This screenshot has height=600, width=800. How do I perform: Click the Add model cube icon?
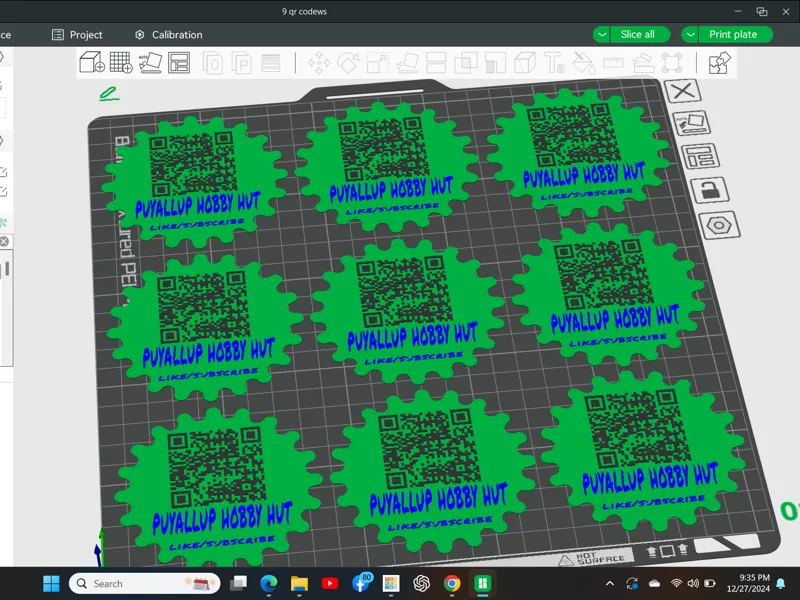click(92, 63)
